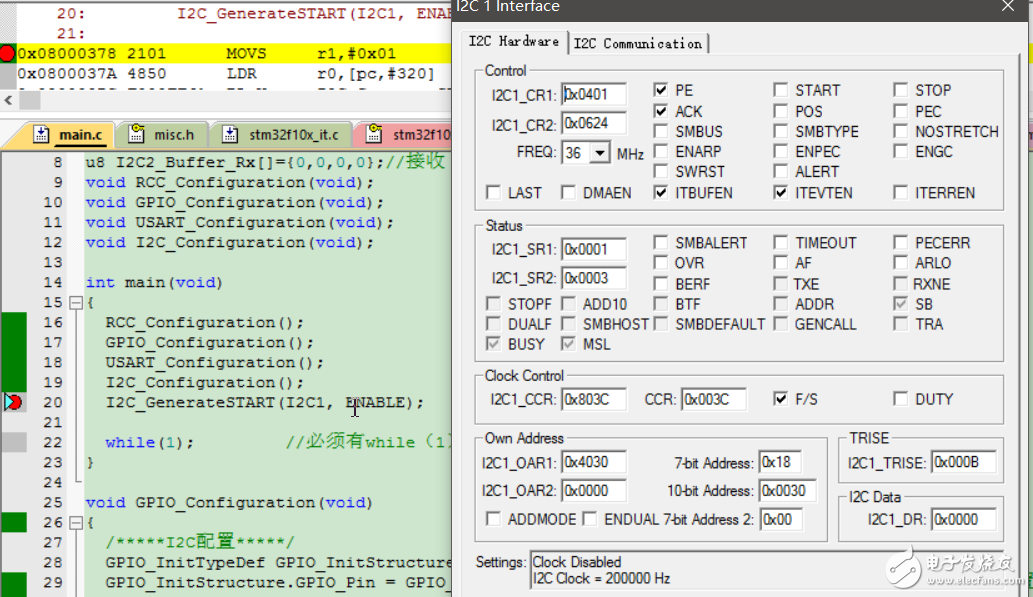The width and height of the screenshot is (1033, 597).
Task: Click the stm32f10x_it.c file tab icon
Action: click(229, 134)
